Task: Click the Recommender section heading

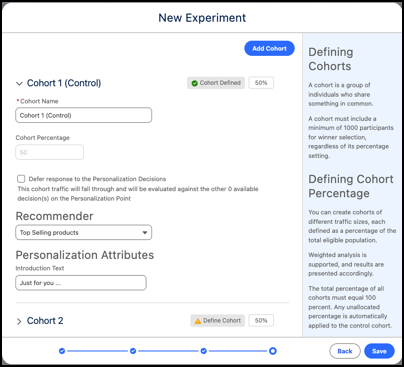Action: pyautogui.click(x=54, y=216)
